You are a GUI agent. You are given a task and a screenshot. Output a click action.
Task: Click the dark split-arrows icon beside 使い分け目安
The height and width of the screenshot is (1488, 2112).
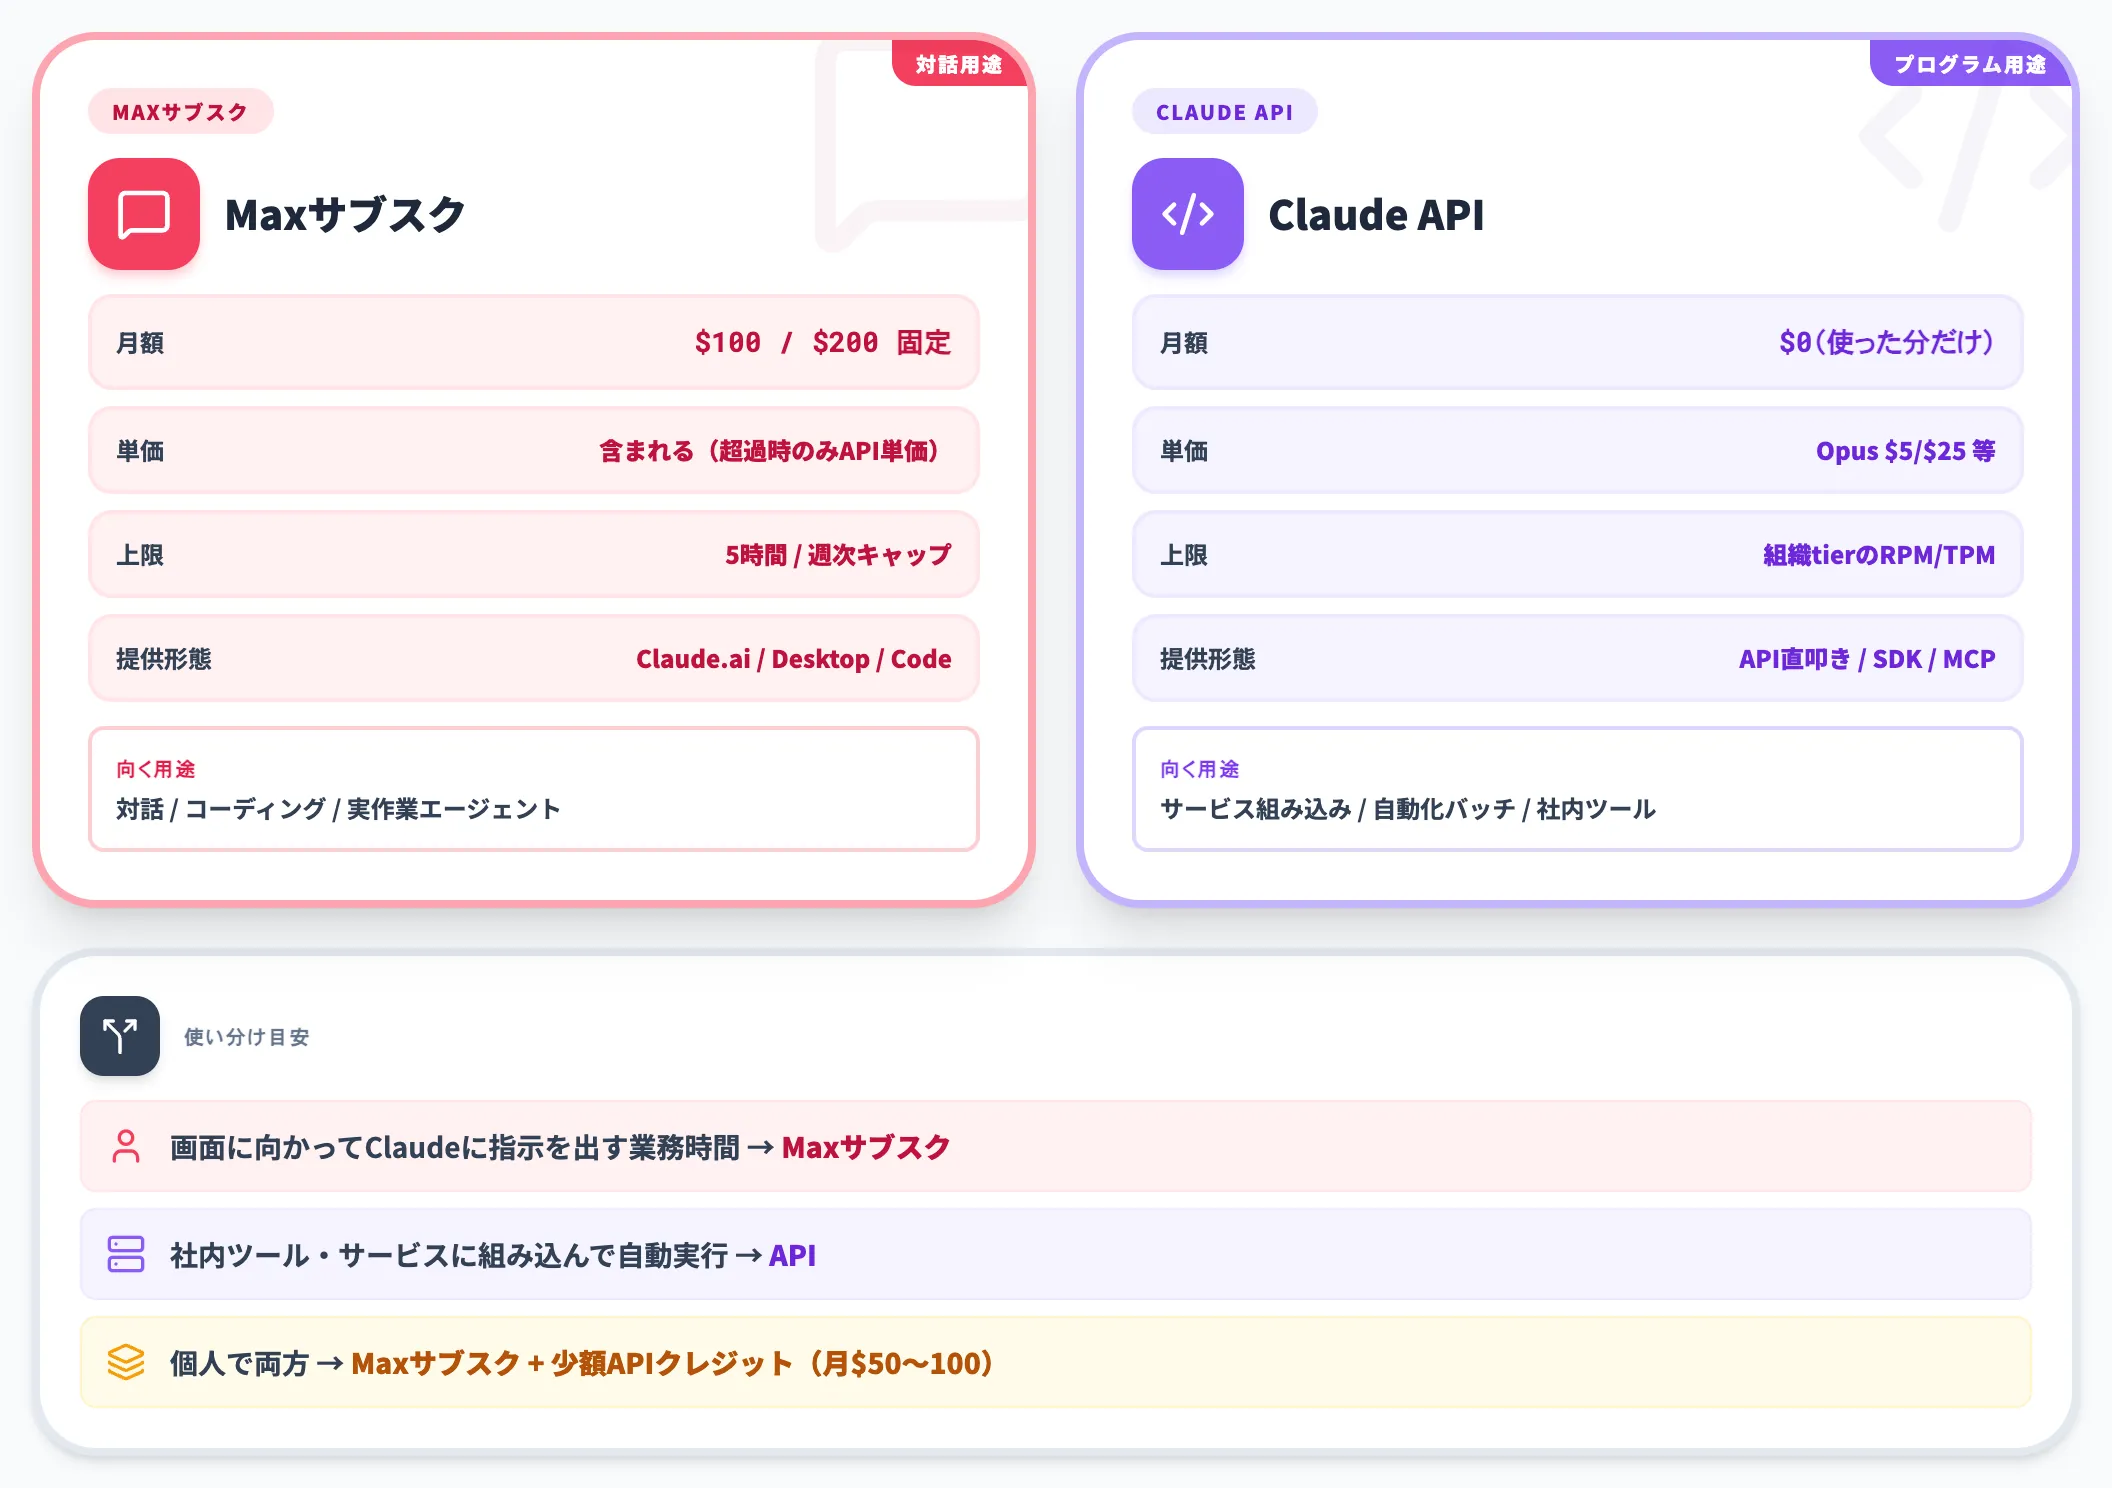pyautogui.click(x=120, y=1036)
